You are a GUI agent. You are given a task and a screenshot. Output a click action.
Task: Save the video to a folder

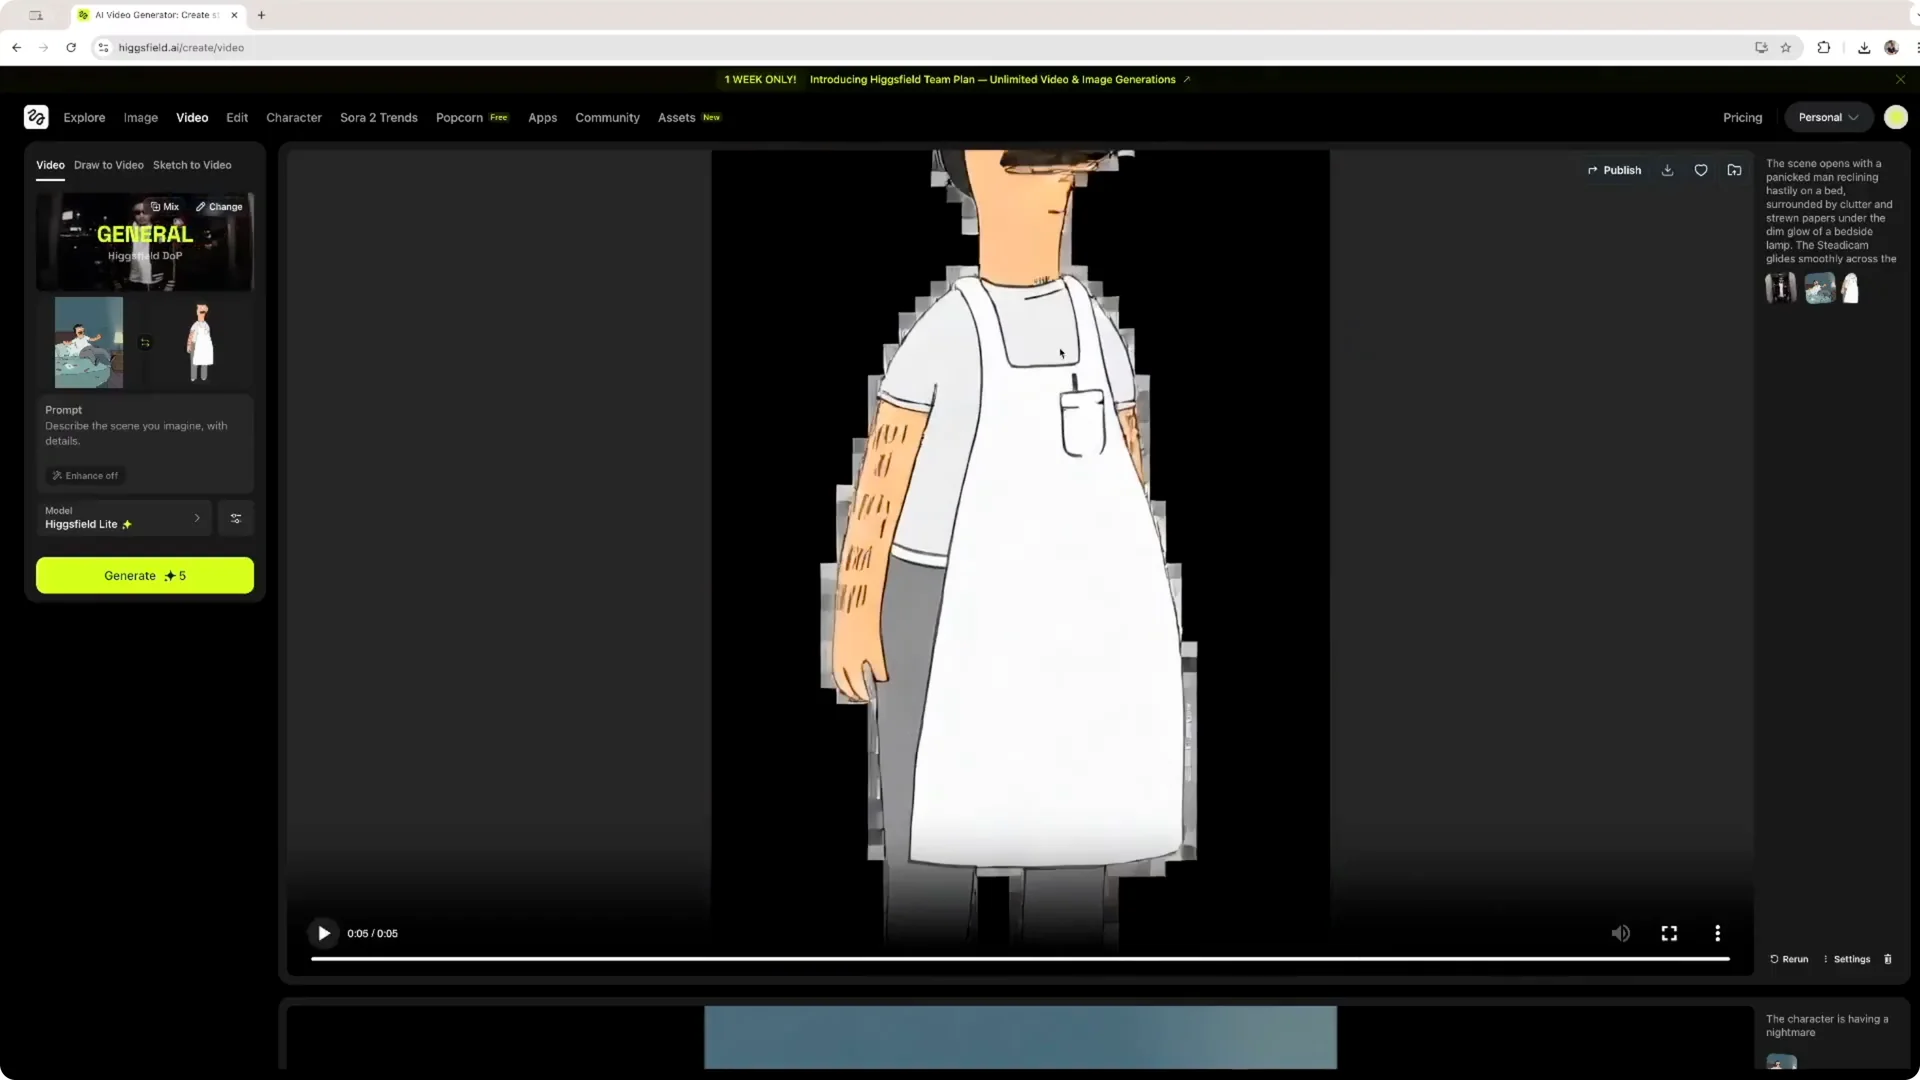point(1735,170)
